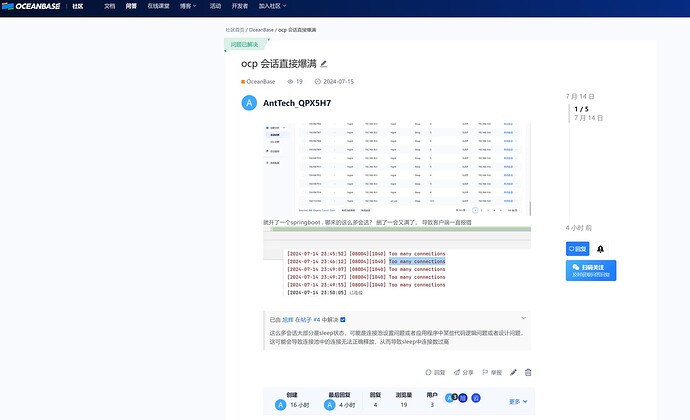Open the 活动 navigation item
Screen dimensions: 690x420
215,6
